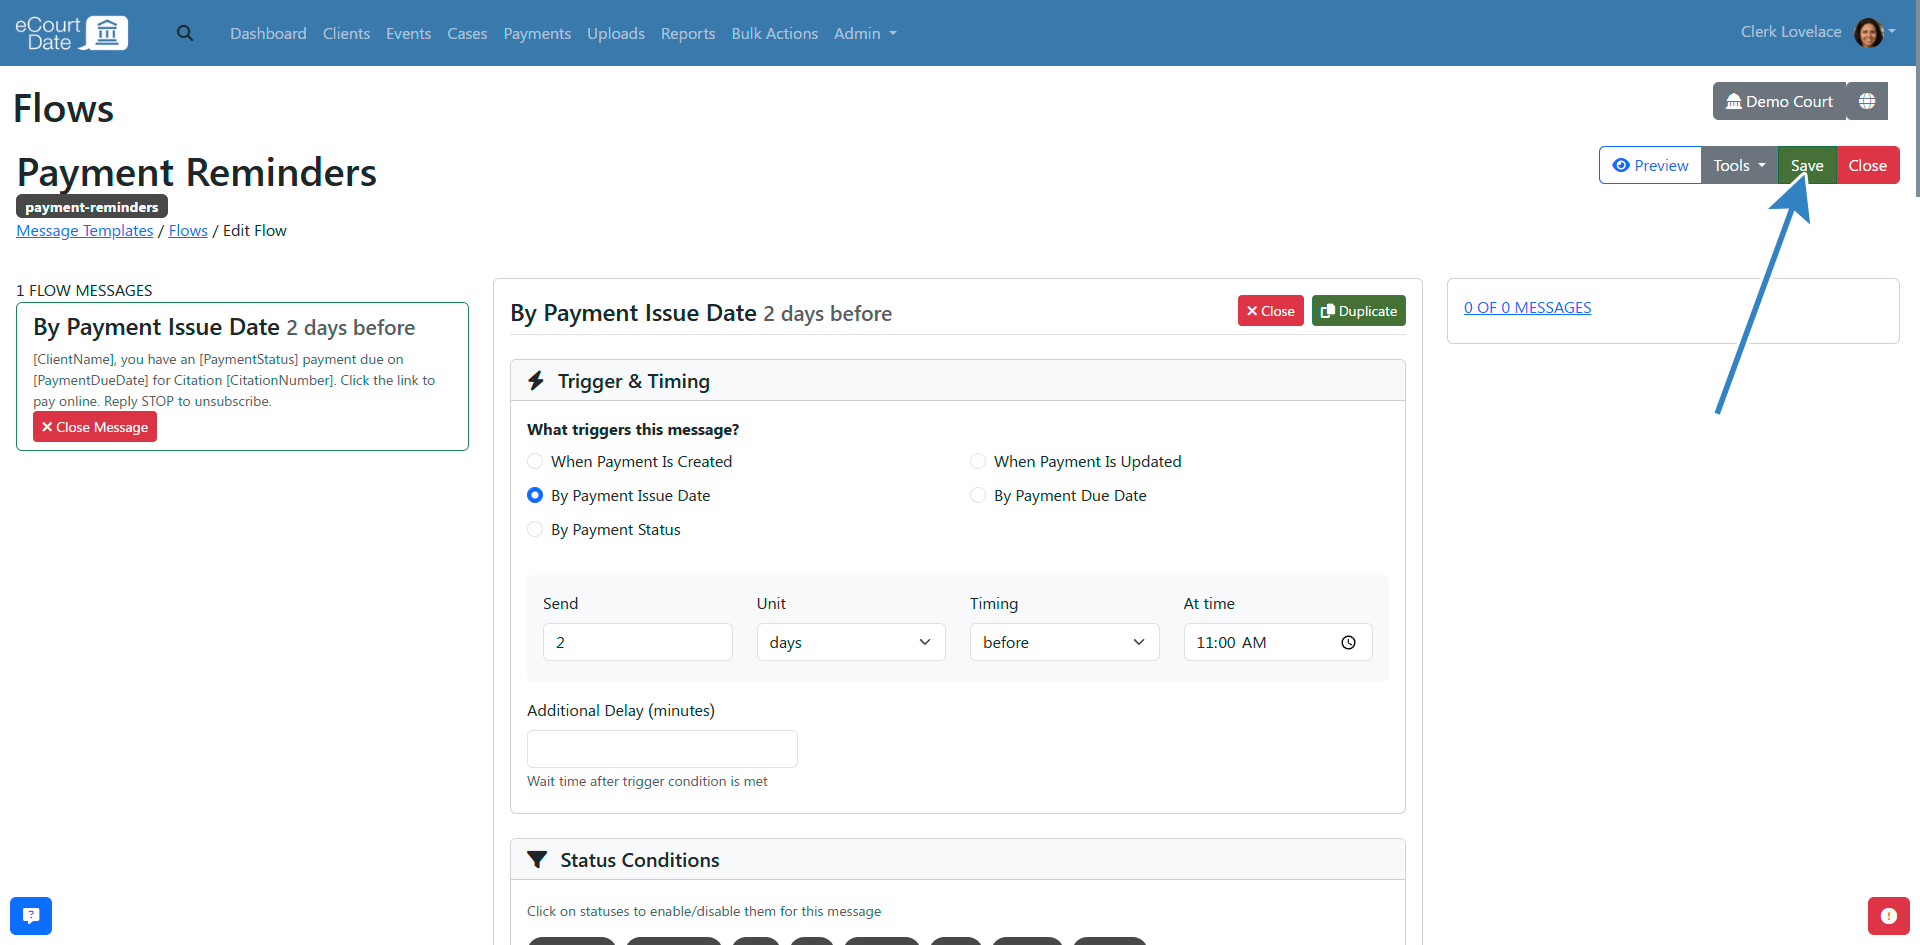The width and height of the screenshot is (1920, 945).
Task: Open Payments in navigation
Action: [537, 33]
